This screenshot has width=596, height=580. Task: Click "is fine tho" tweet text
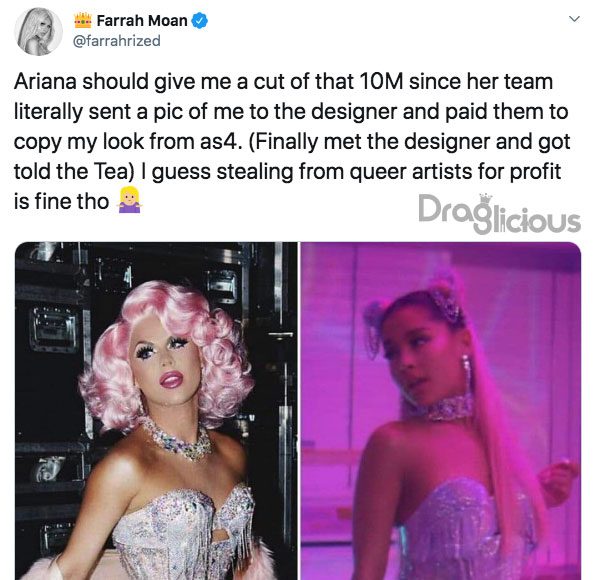[62, 201]
